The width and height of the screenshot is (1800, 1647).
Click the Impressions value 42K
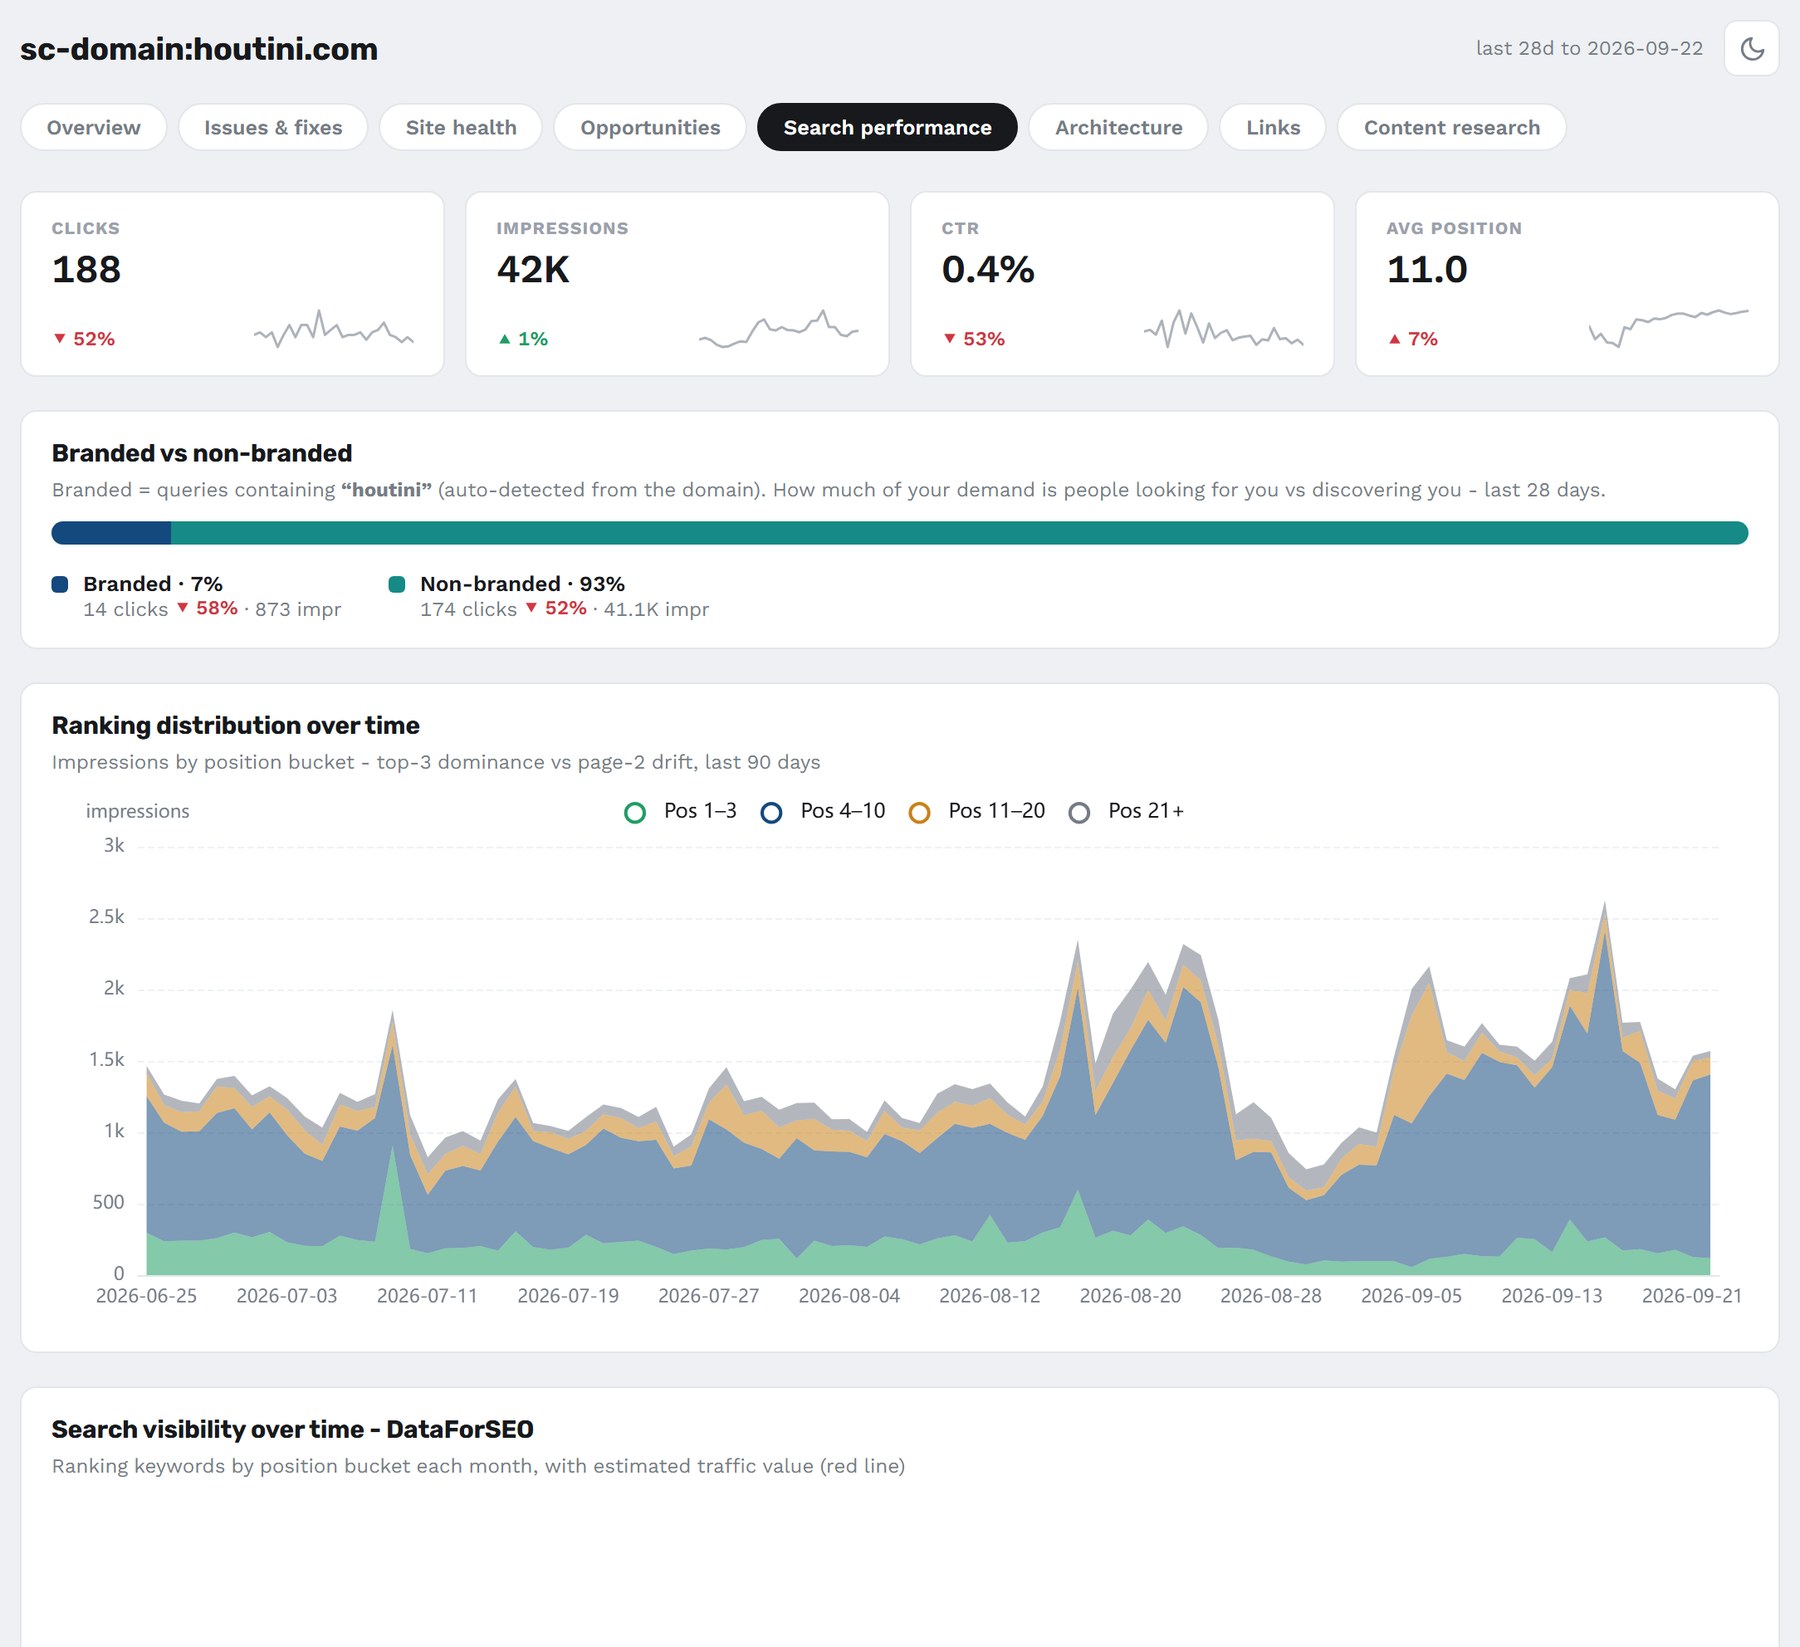(533, 269)
